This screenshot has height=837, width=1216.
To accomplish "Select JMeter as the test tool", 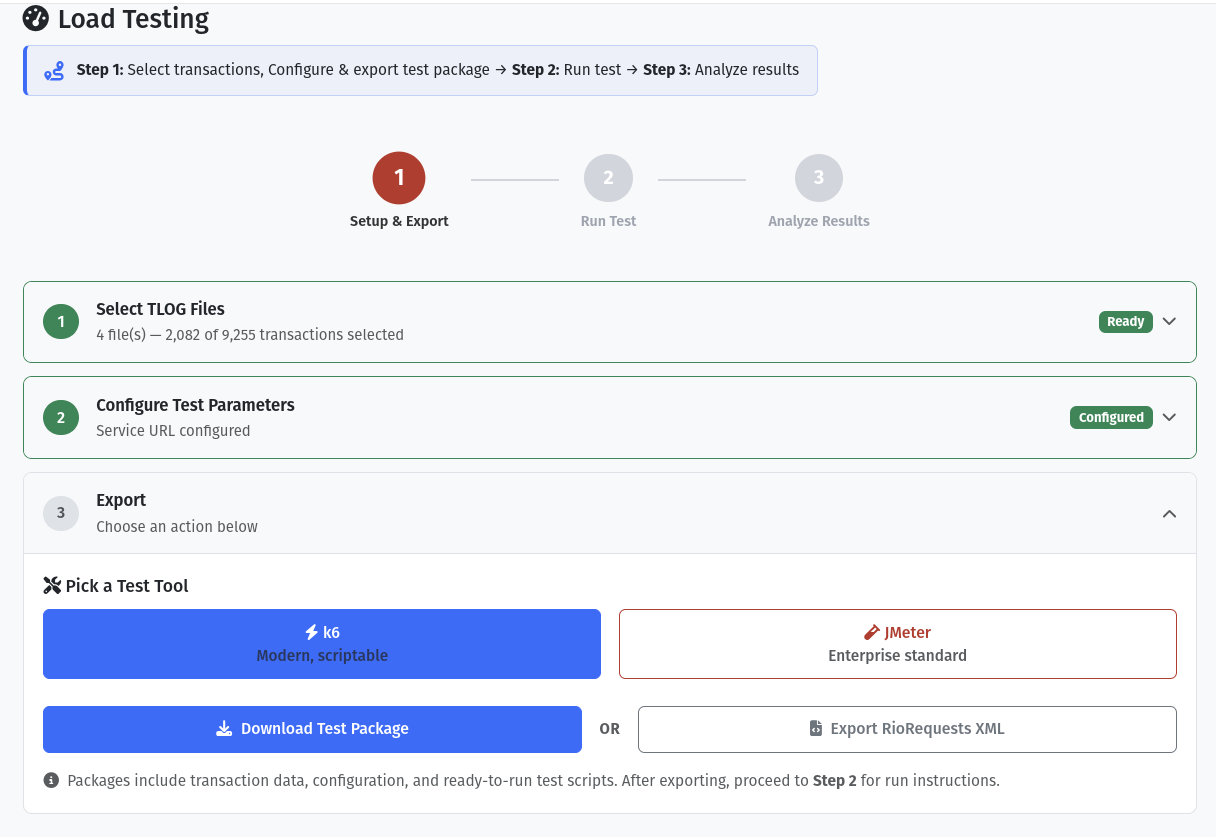I will 897,643.
